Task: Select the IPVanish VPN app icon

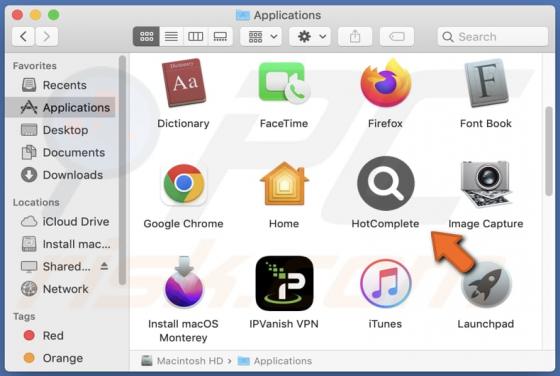Action: 284,283
